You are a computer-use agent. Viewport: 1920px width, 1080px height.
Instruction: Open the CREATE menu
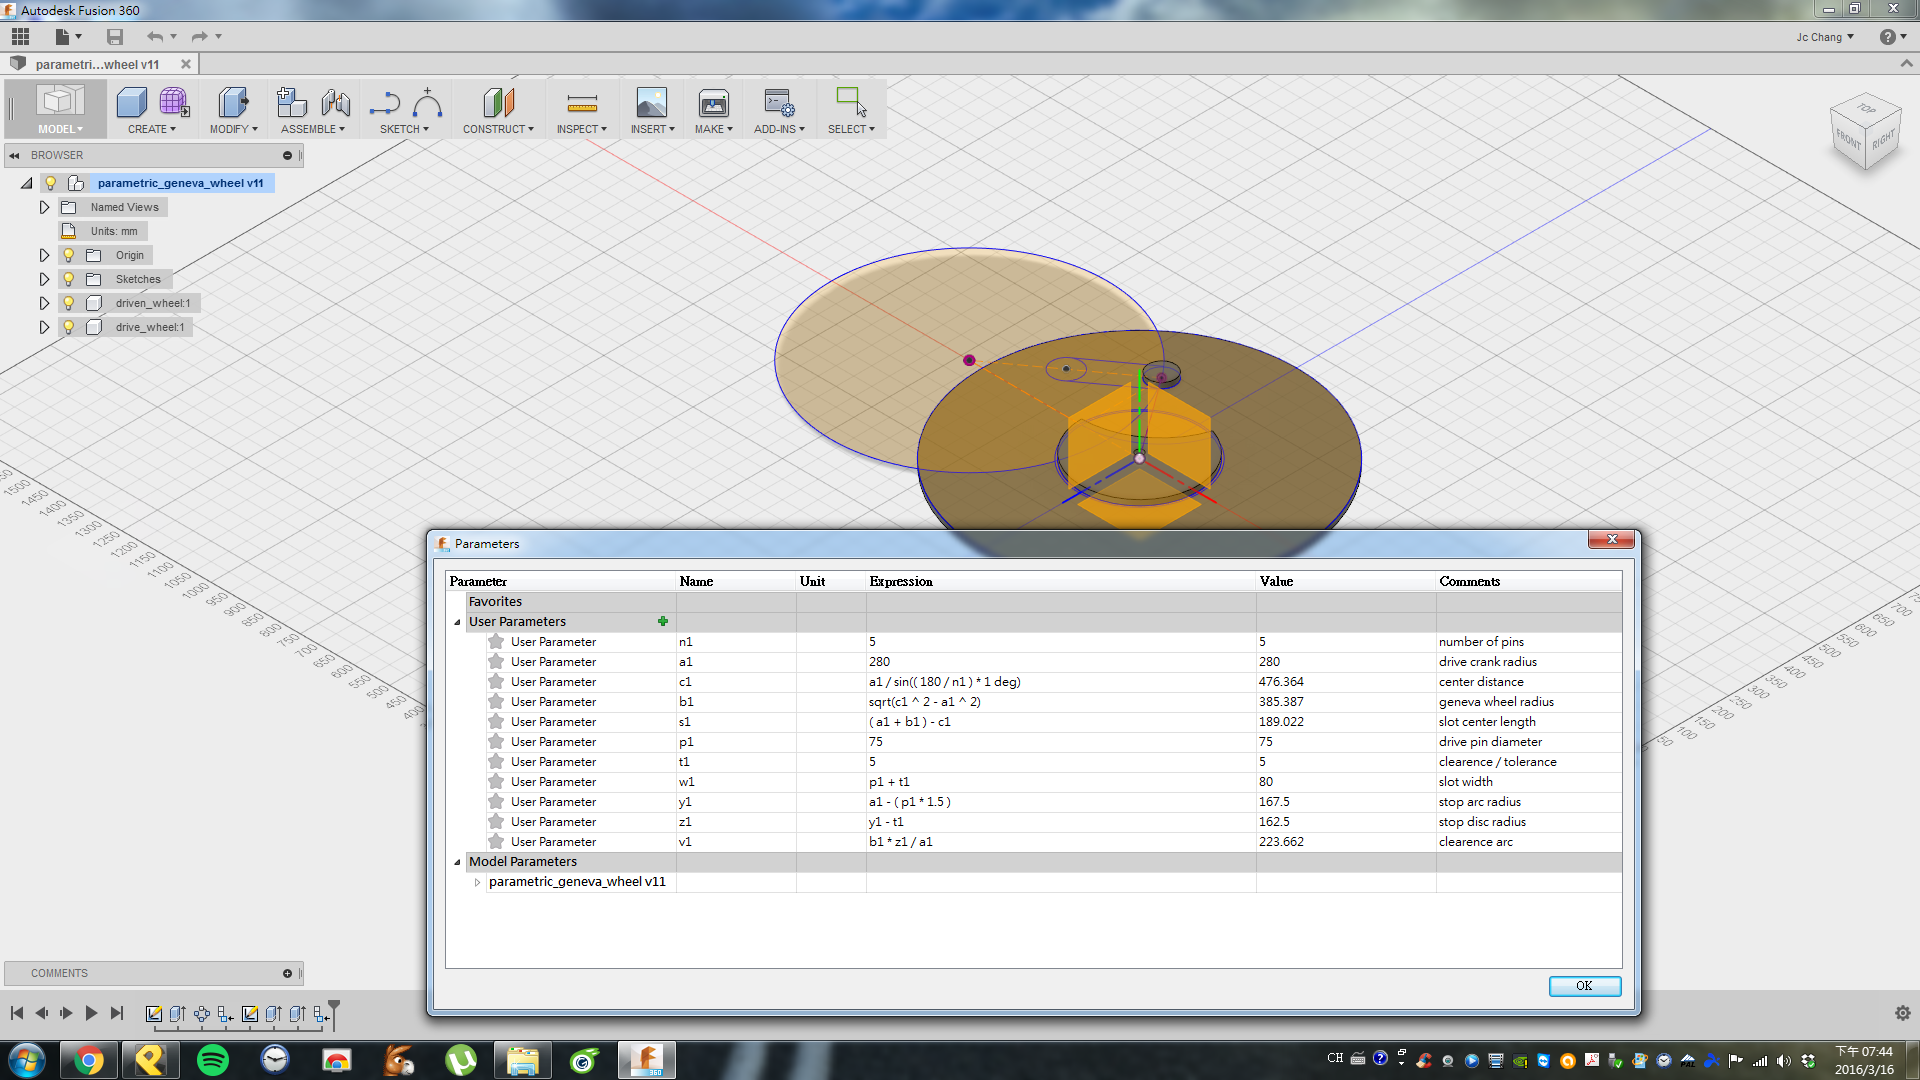tap(151, 129)
